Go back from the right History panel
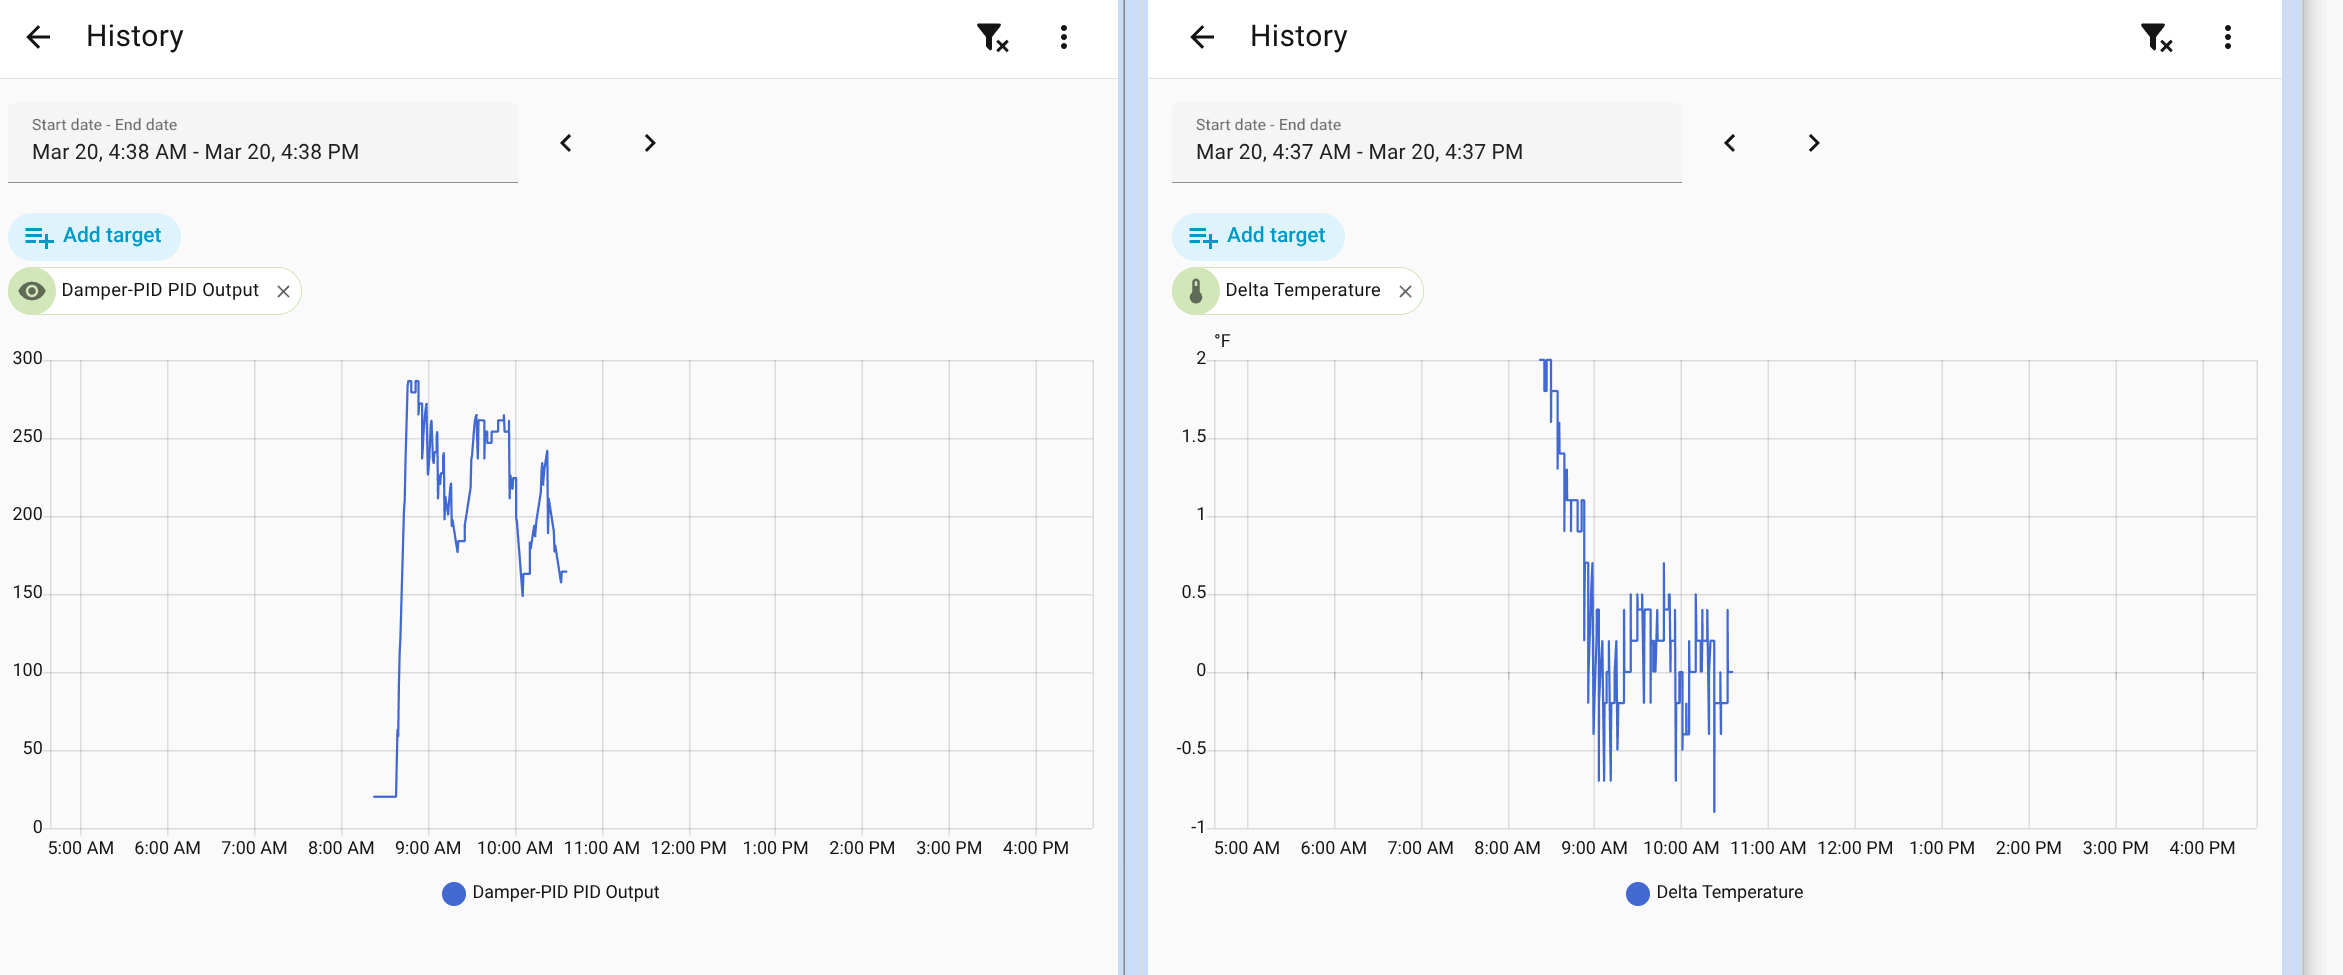Viewport: 2343px width, 975px height. tap(1202, 37)
